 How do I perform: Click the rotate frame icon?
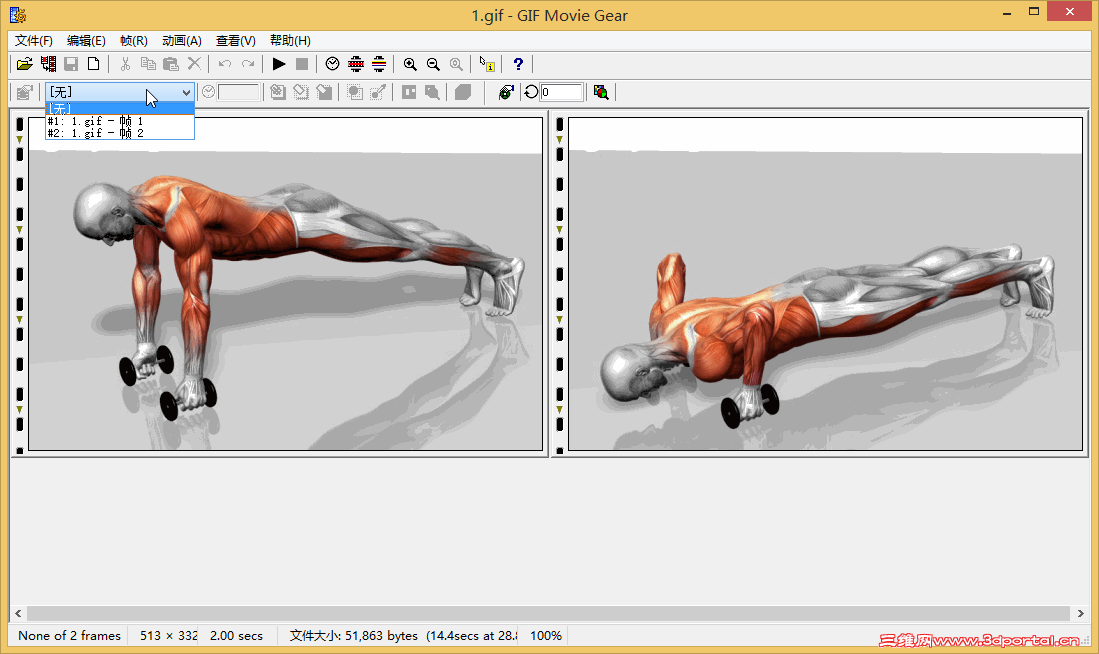click(x=301, y=93)
